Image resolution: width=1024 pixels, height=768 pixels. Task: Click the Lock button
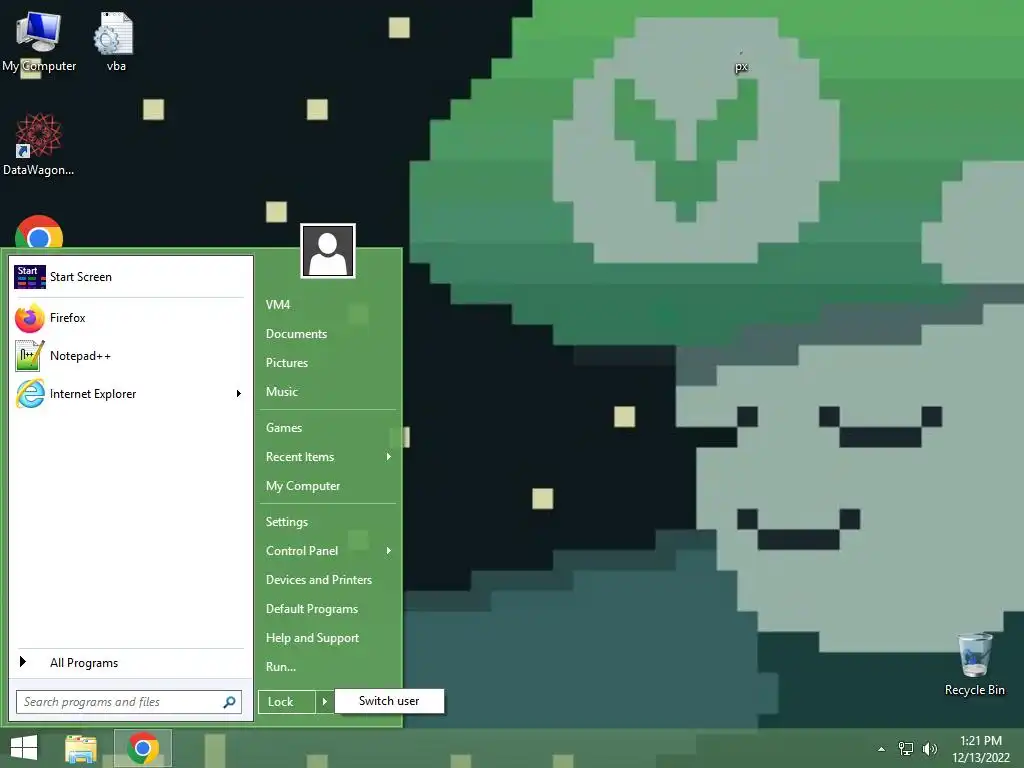click(287, 702)
